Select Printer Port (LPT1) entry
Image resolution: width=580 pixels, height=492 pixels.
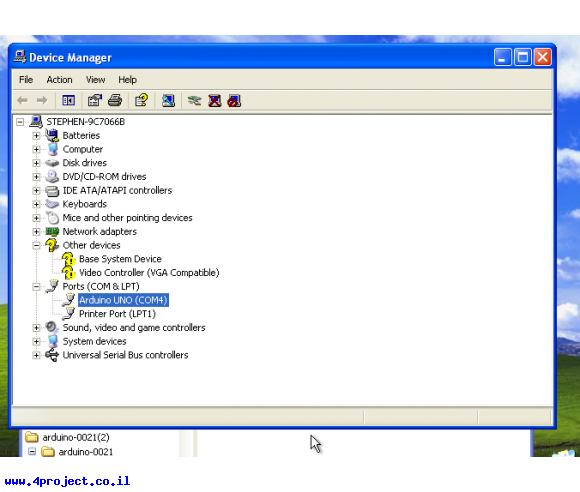coord(117,314)
